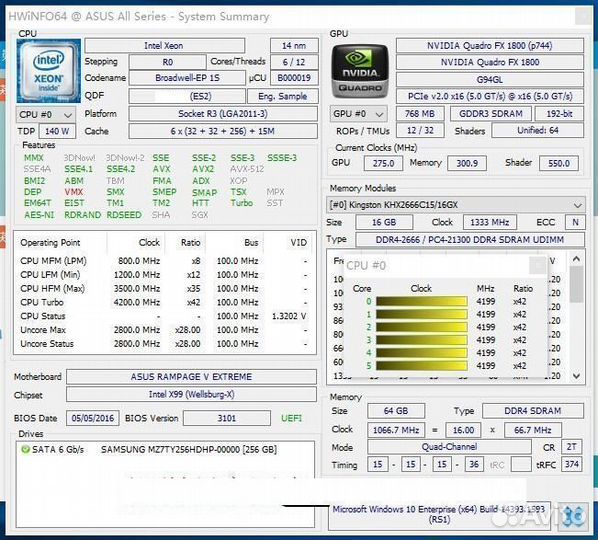Click the green SATA drive status icon
Image resolution: width=598 pixels, height=540 pixels.
(25, 450)
